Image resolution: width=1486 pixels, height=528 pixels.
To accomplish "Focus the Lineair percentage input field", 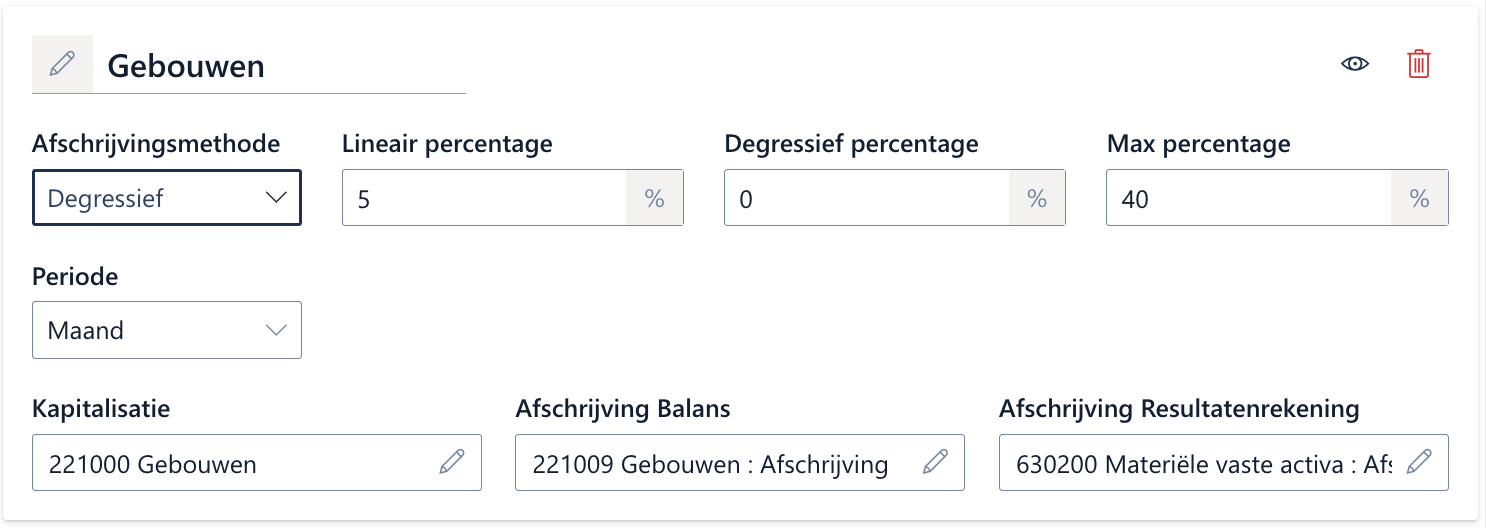I will click(485, 198).
